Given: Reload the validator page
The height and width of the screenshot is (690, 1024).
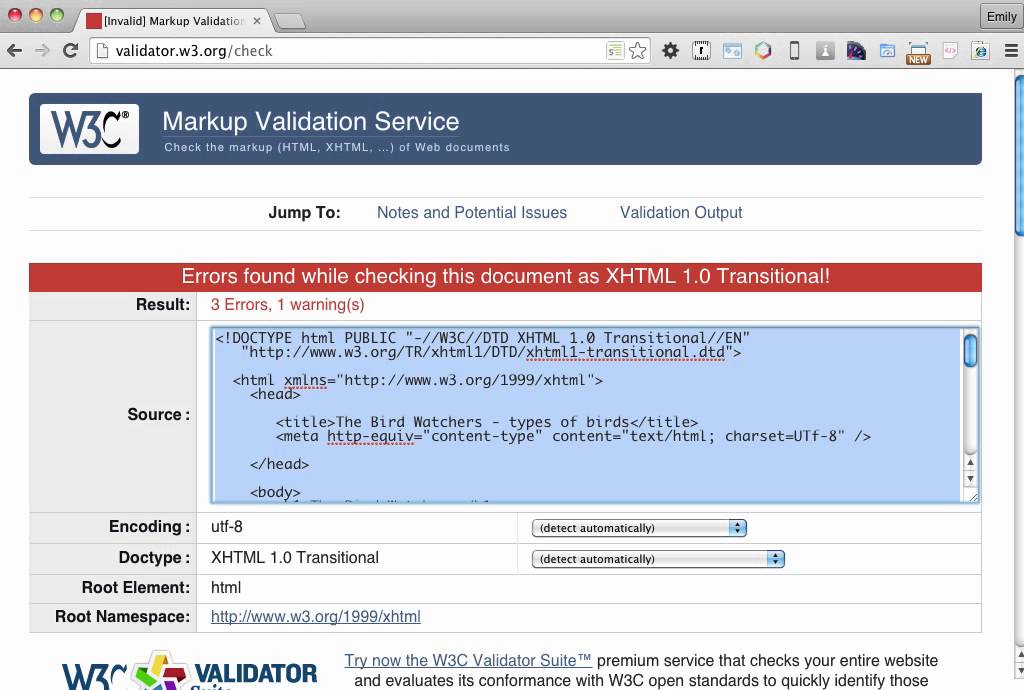Looking at the screenshot, I should tap(71, 50).
